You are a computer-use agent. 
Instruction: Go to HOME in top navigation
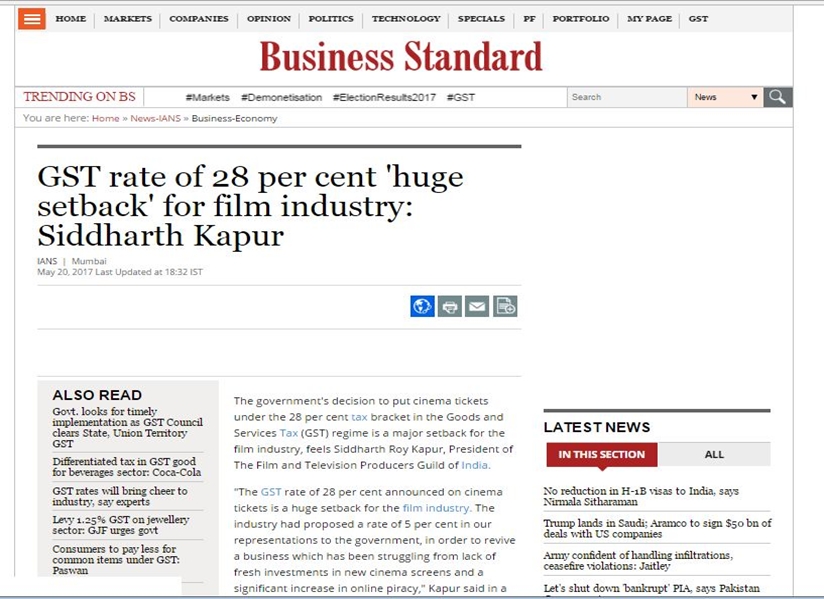[71, 19]
